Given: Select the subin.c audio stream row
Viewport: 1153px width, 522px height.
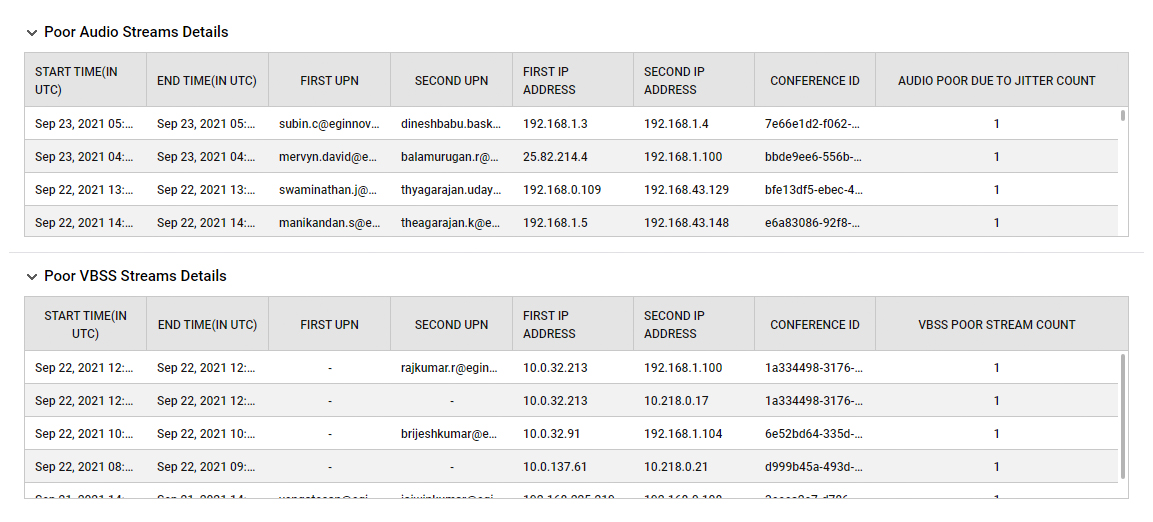Looking at the screenshot, I should click(571, 124).
